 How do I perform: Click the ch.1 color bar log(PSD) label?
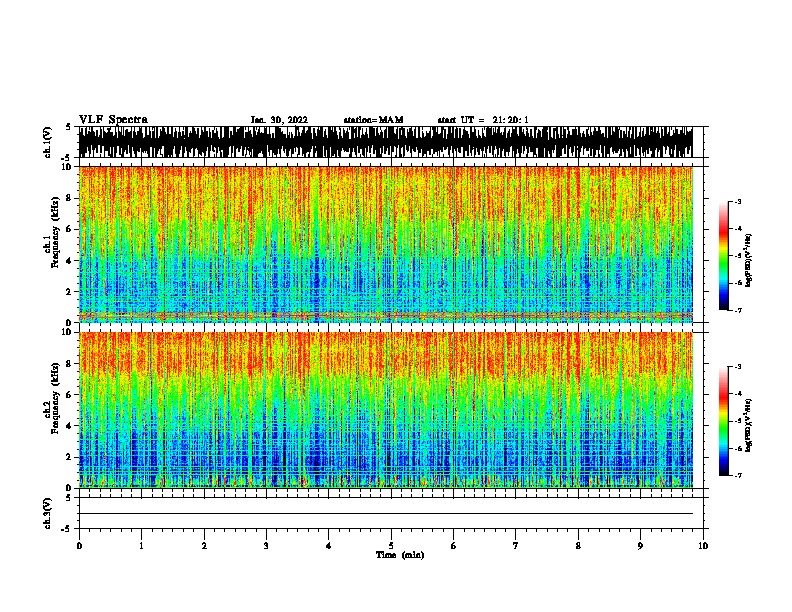(748, 260)
